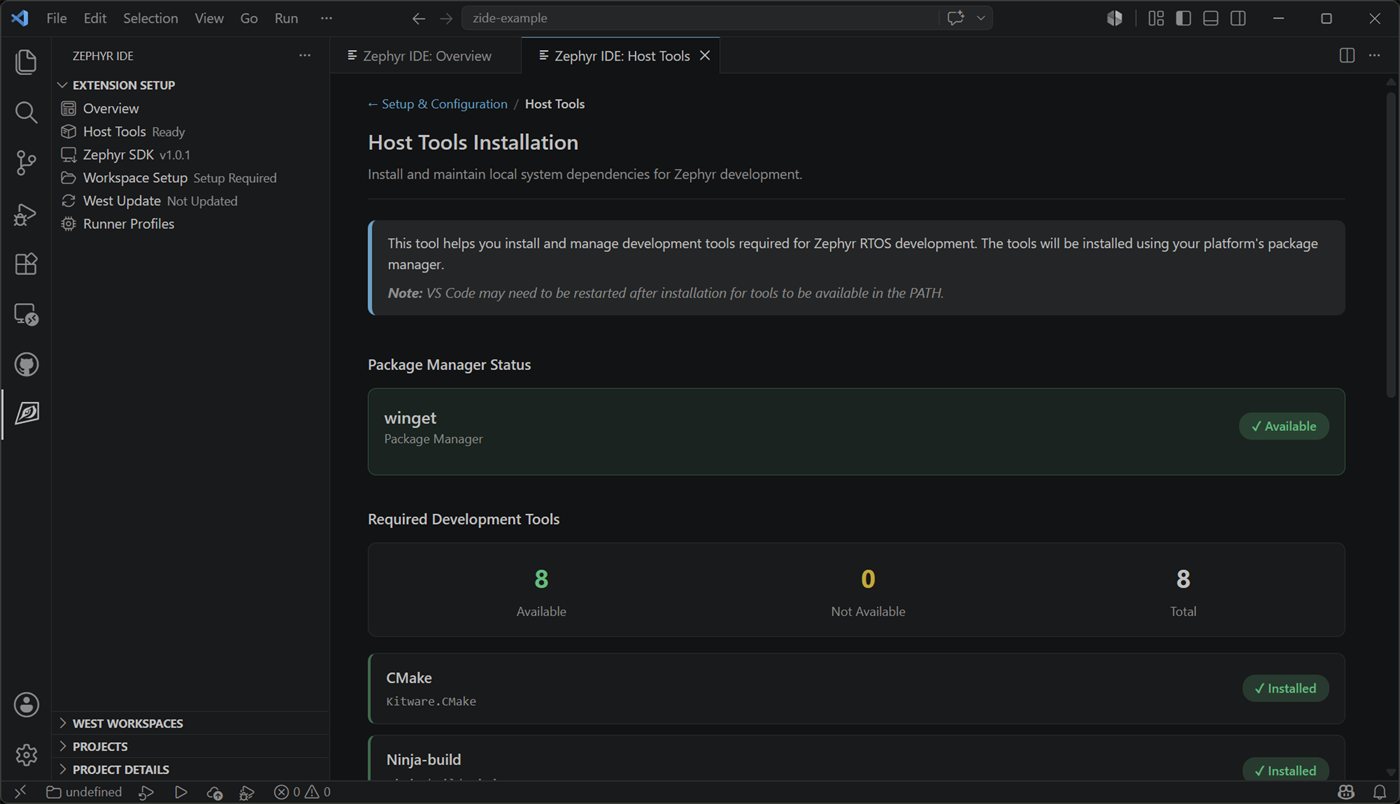
Task: Open the Edit menu
Action: (95, 18)
